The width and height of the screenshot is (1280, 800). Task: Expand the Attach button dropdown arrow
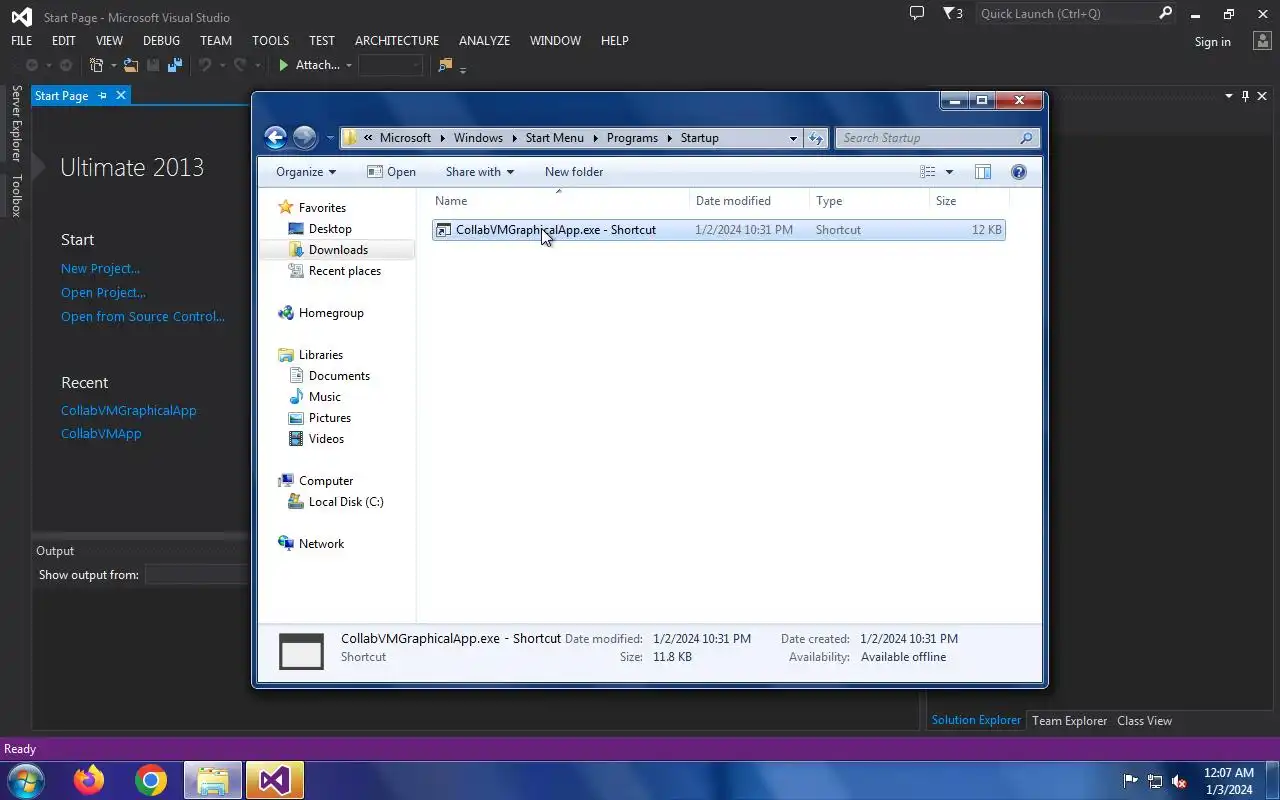point(349,65)
